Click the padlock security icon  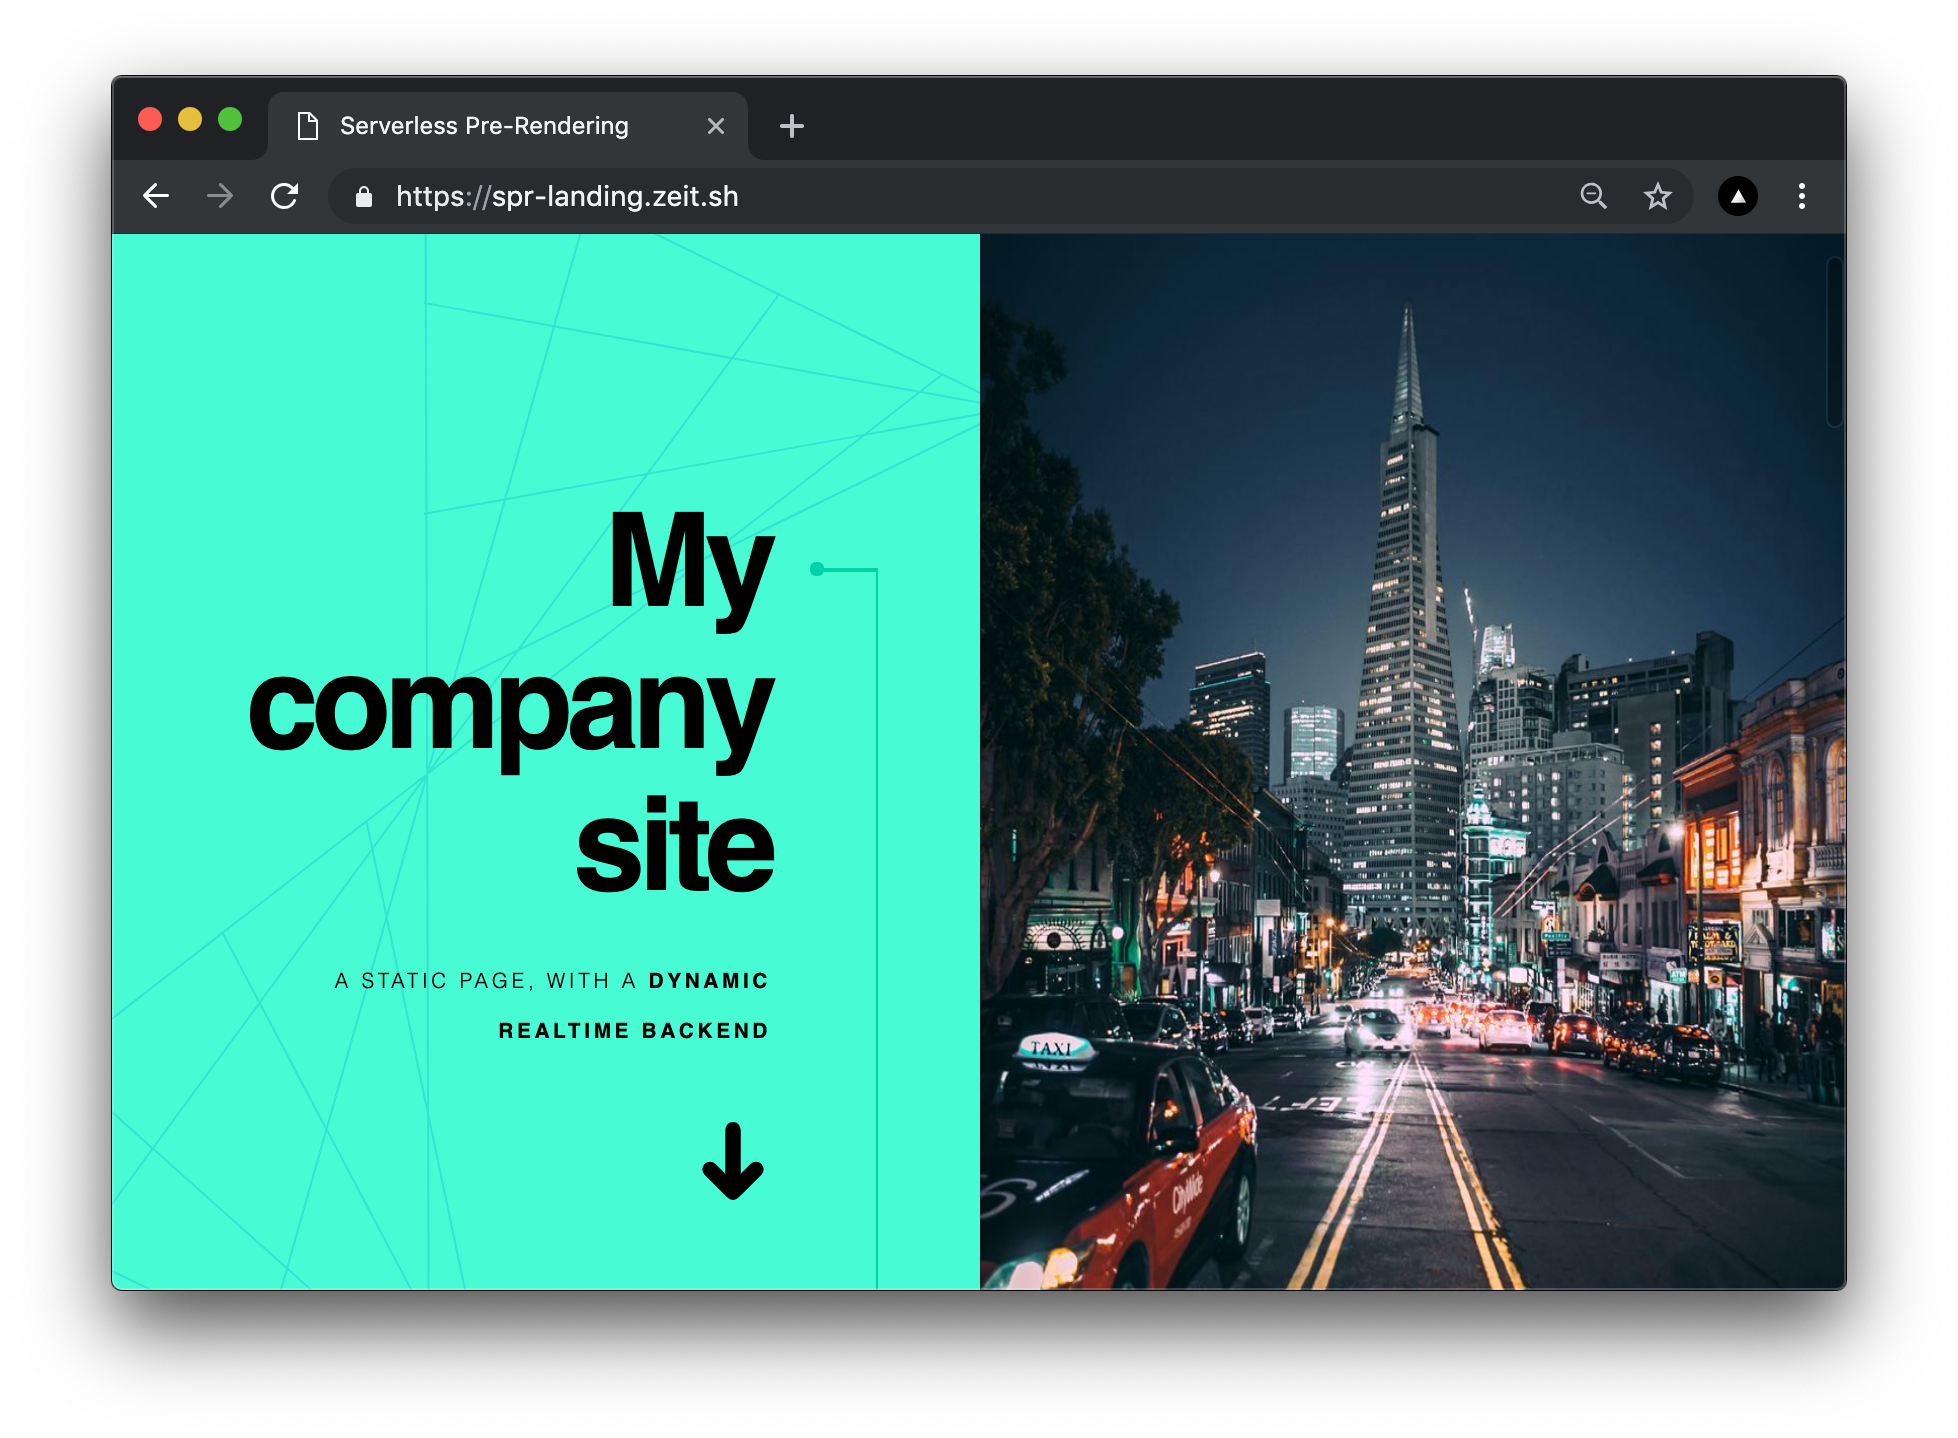click(362, 196)
